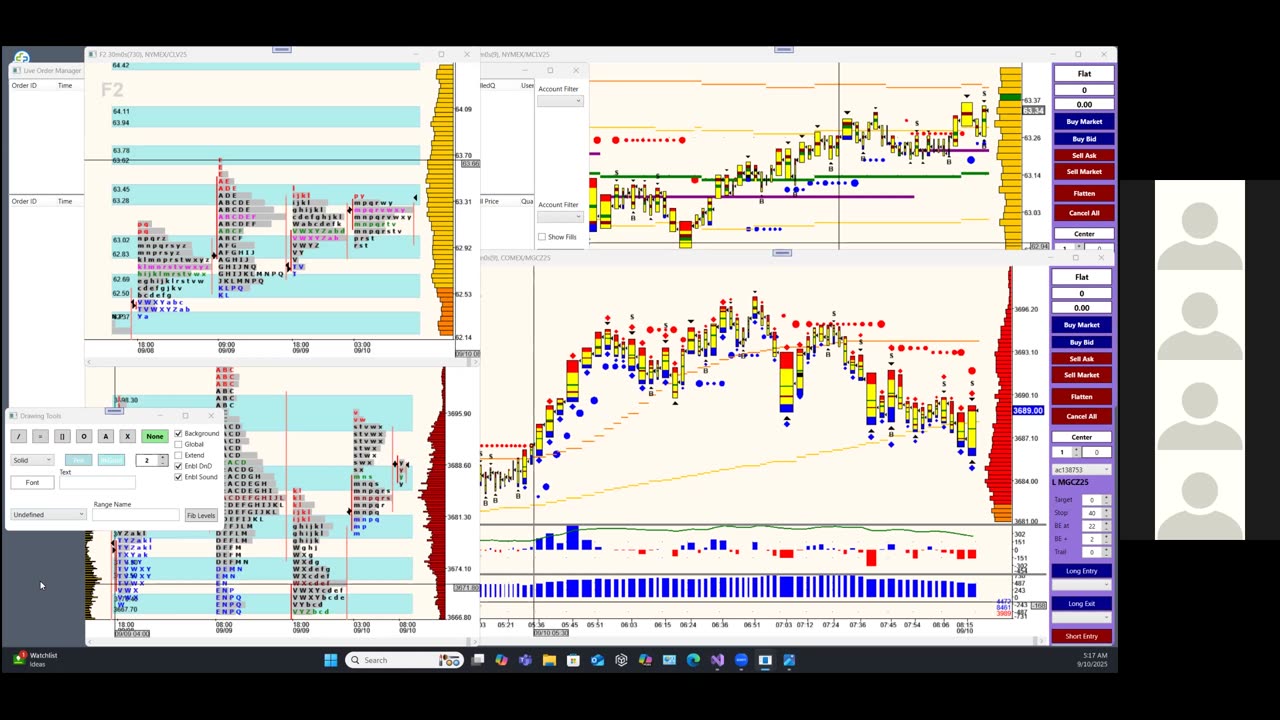The image size is (1280, 720).
Task: Click the Short Entry button
Action: (x=1081, y=636)
